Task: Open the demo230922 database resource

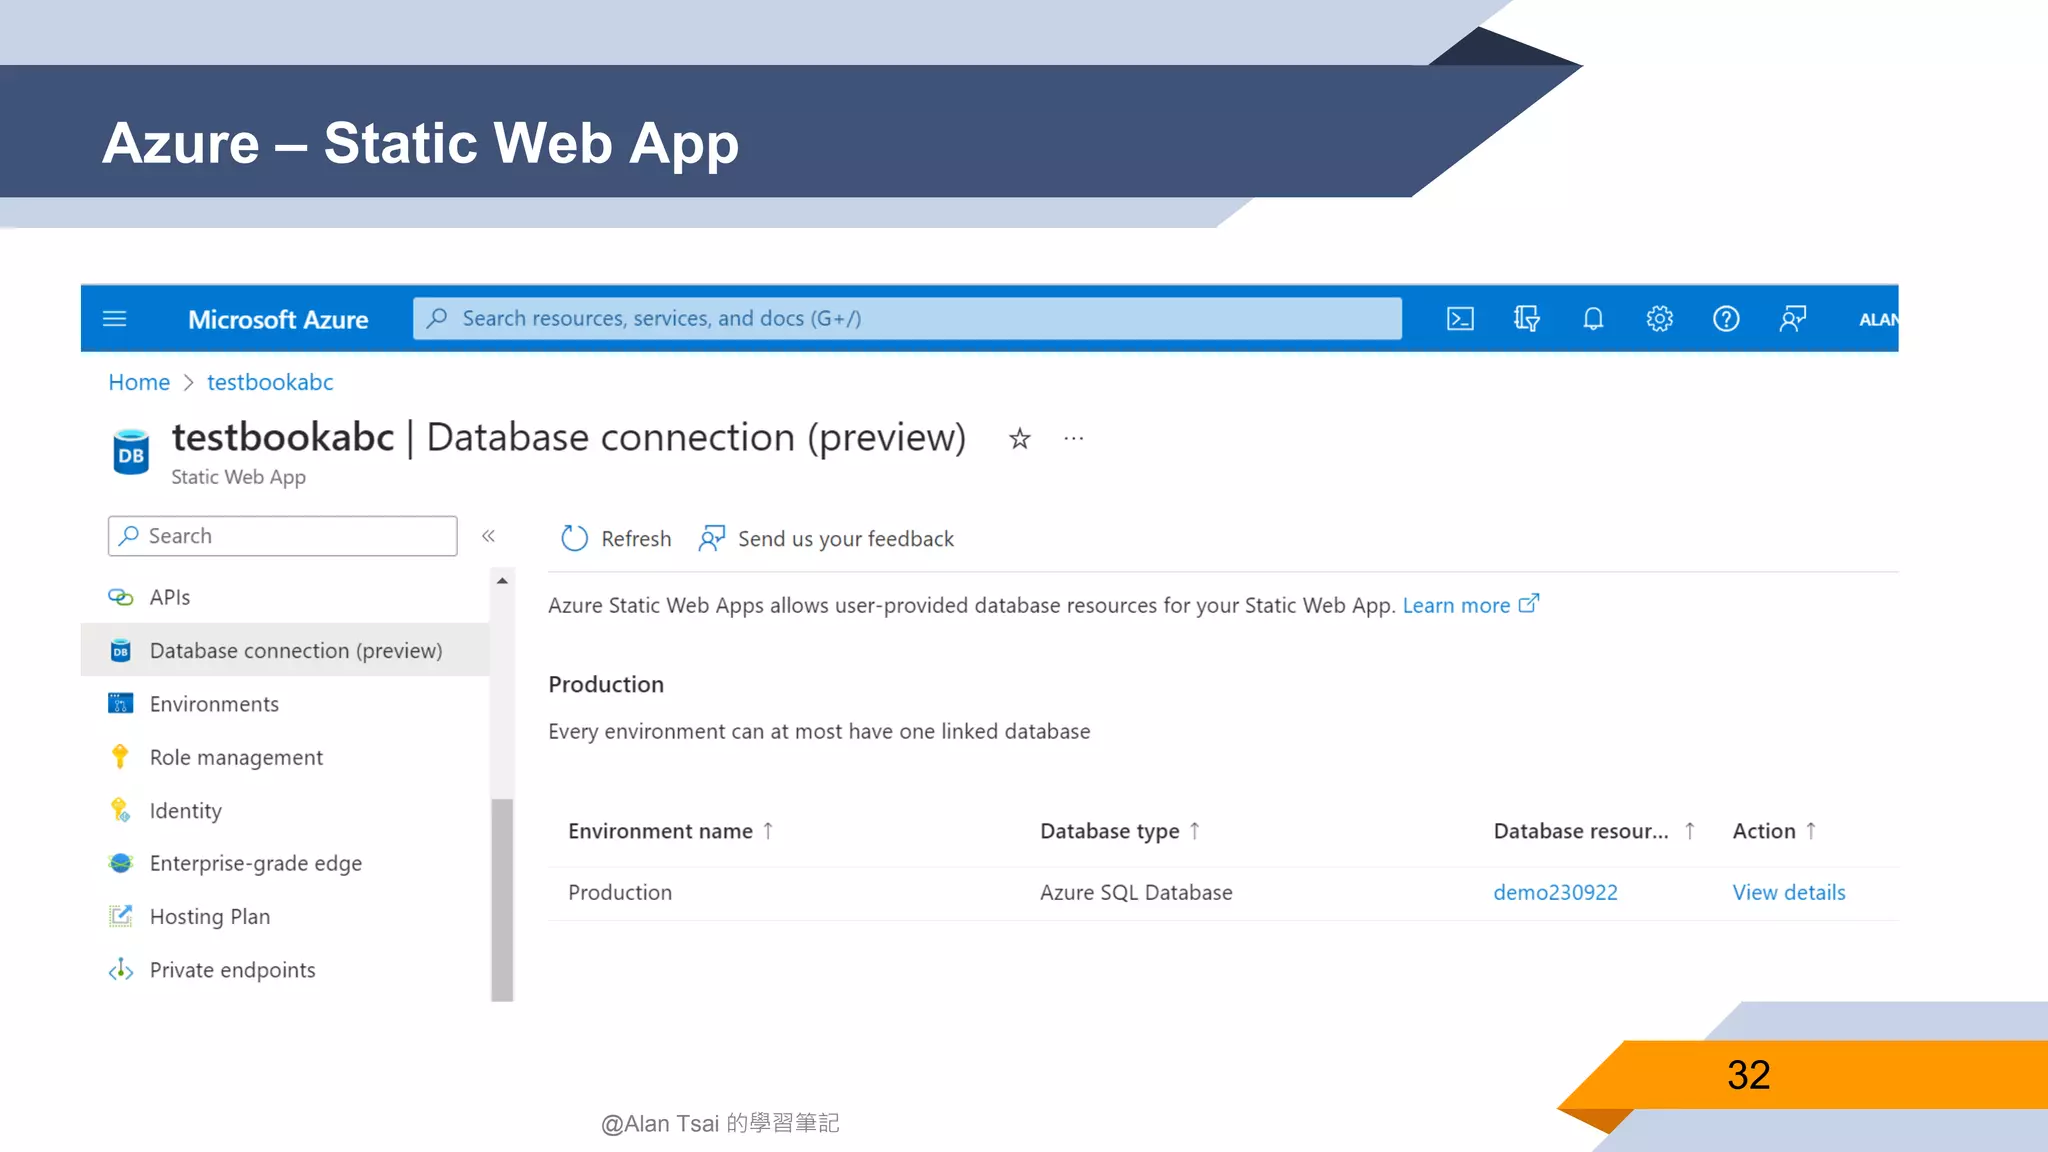Action: 1555,892
